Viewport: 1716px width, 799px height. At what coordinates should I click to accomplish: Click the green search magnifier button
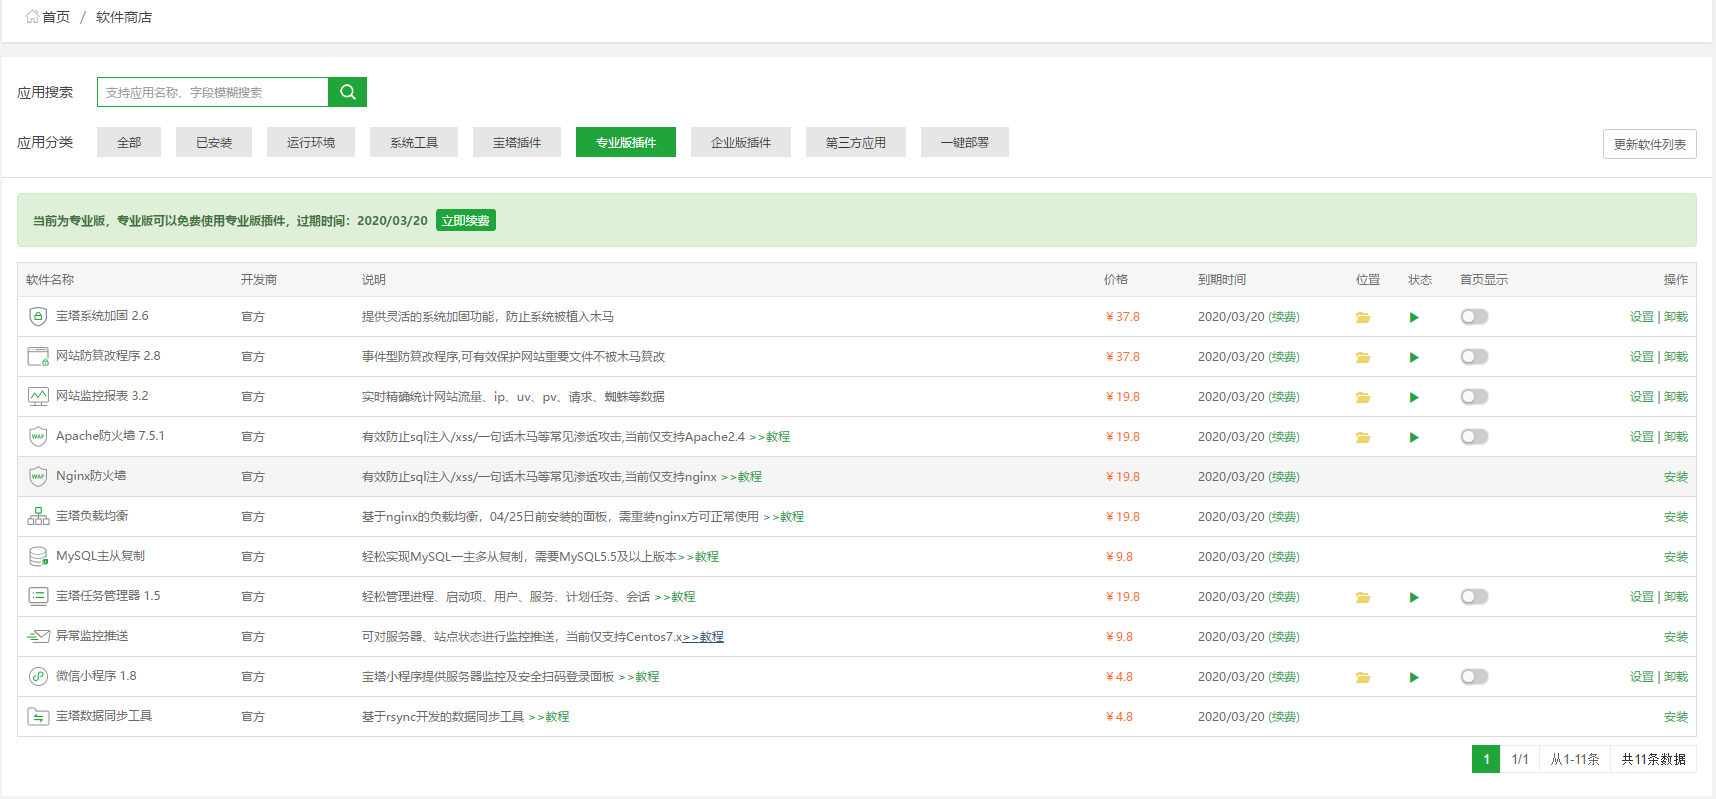tap(347, 92)
